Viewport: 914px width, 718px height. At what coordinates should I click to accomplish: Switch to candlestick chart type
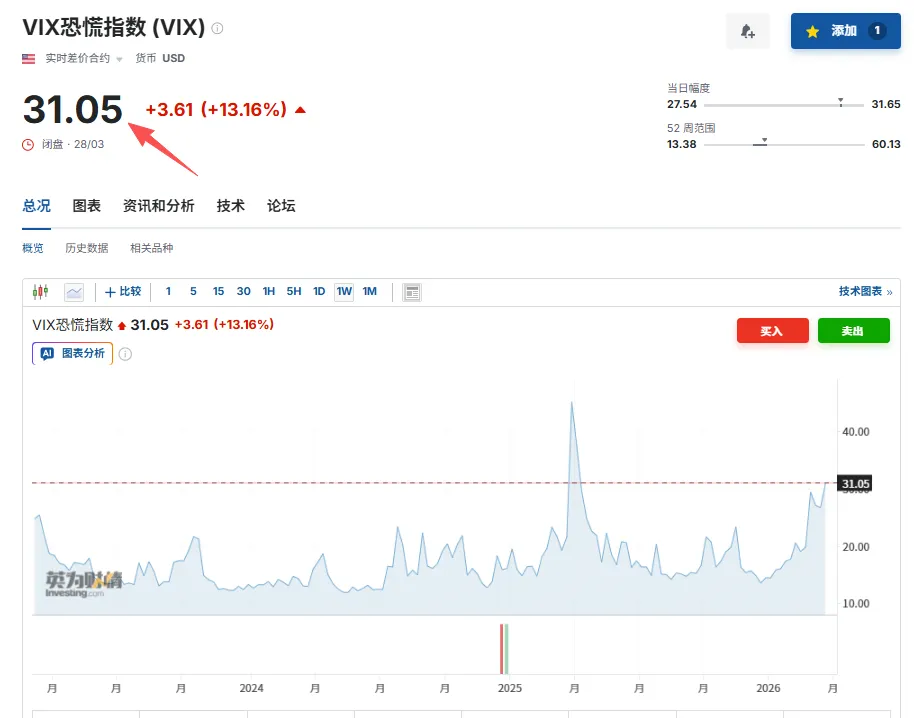coord(40,291)
